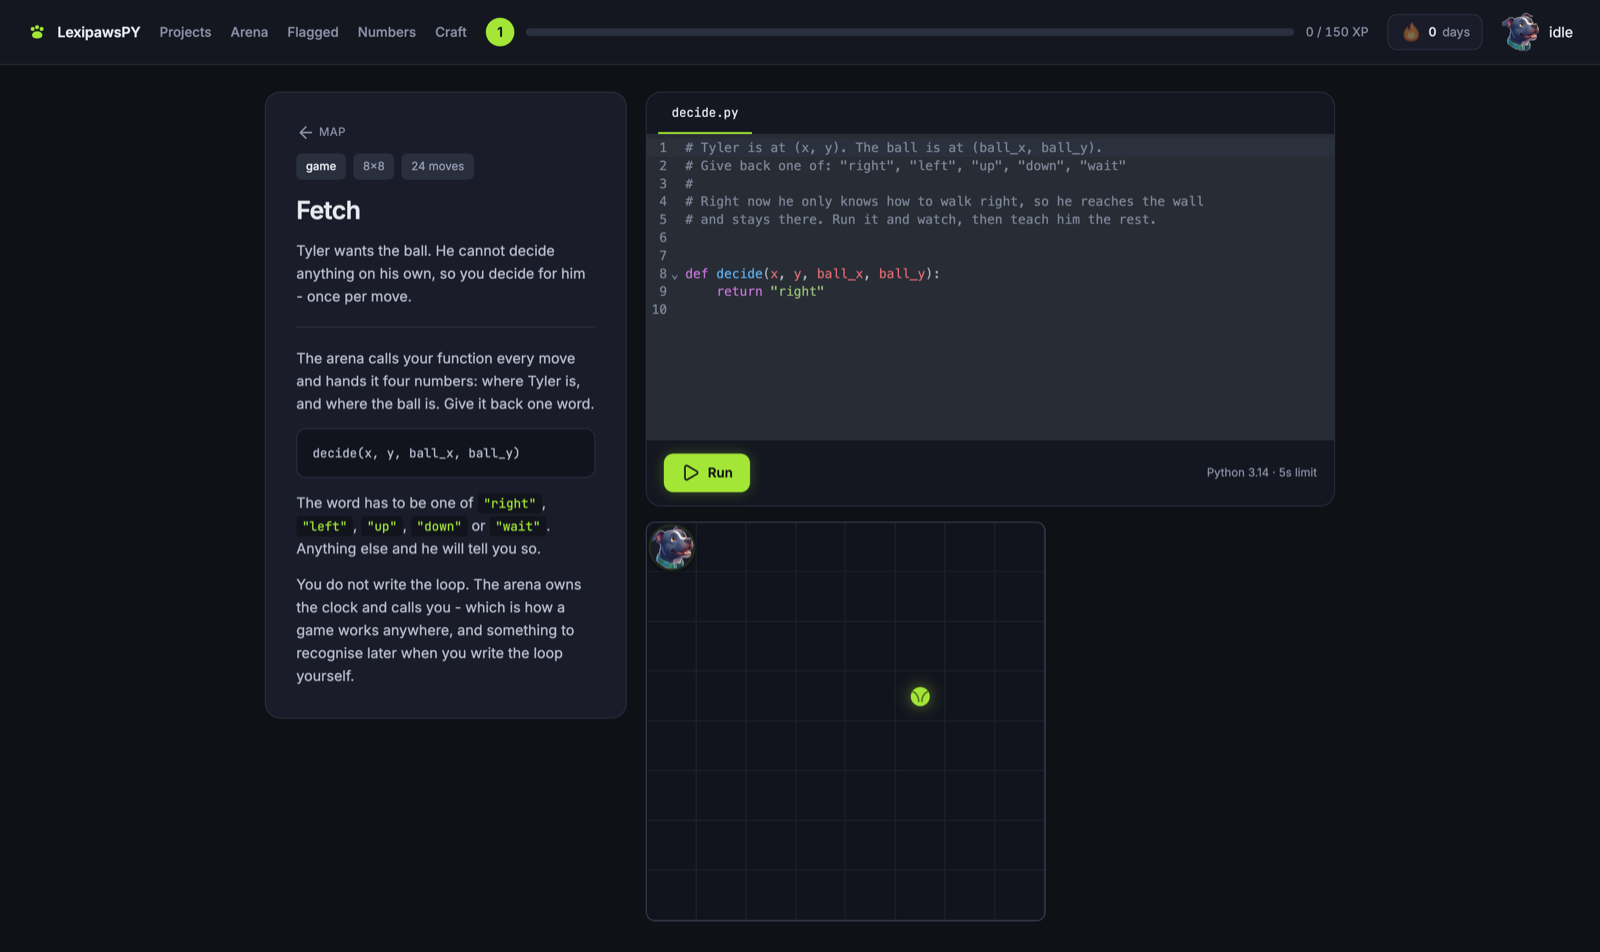The width and height of the screenshot is (1600, 952).
Task: Click the 8×8 tag
Action: point(374,166)
